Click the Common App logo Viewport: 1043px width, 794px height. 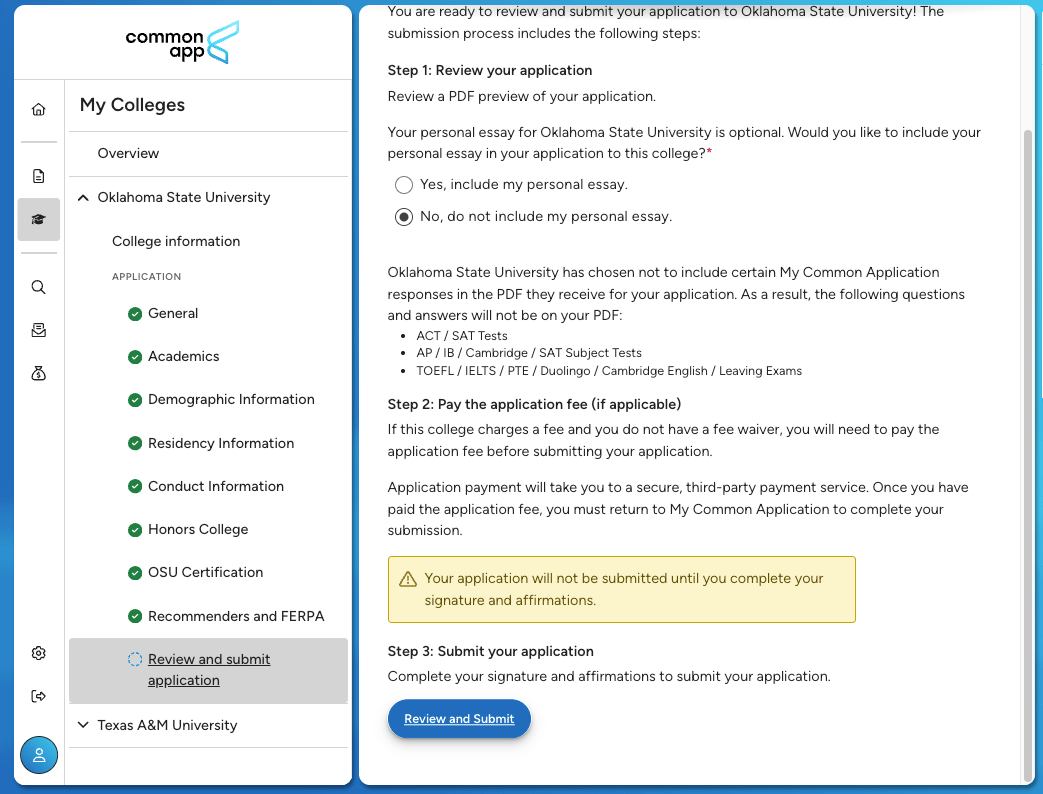click(183, 42)
